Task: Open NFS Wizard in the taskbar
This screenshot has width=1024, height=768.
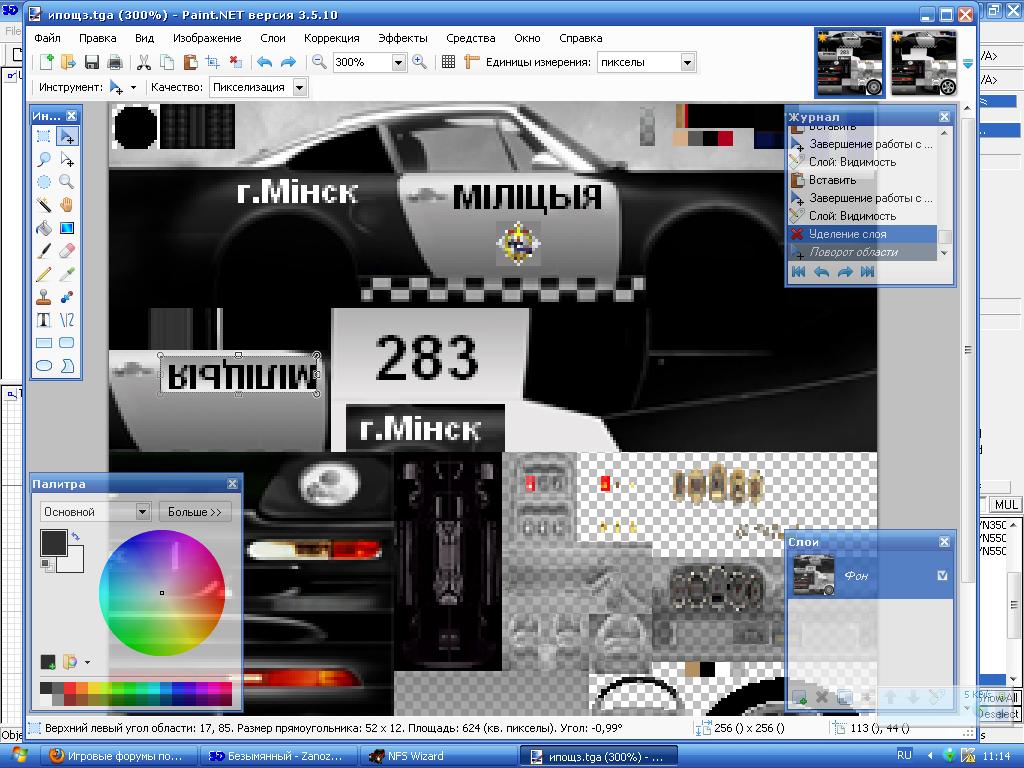Action: point(439,756)
